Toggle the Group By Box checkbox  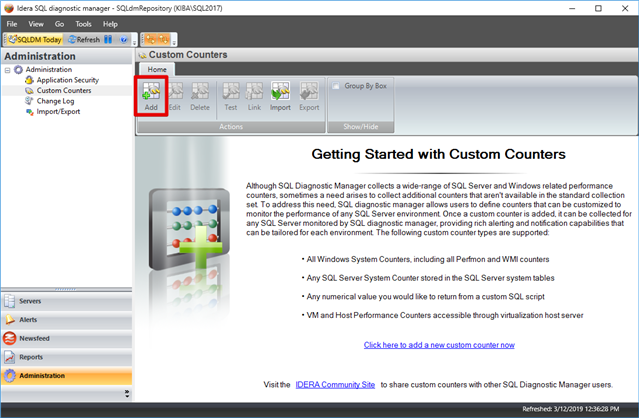(x=336, y=86)
